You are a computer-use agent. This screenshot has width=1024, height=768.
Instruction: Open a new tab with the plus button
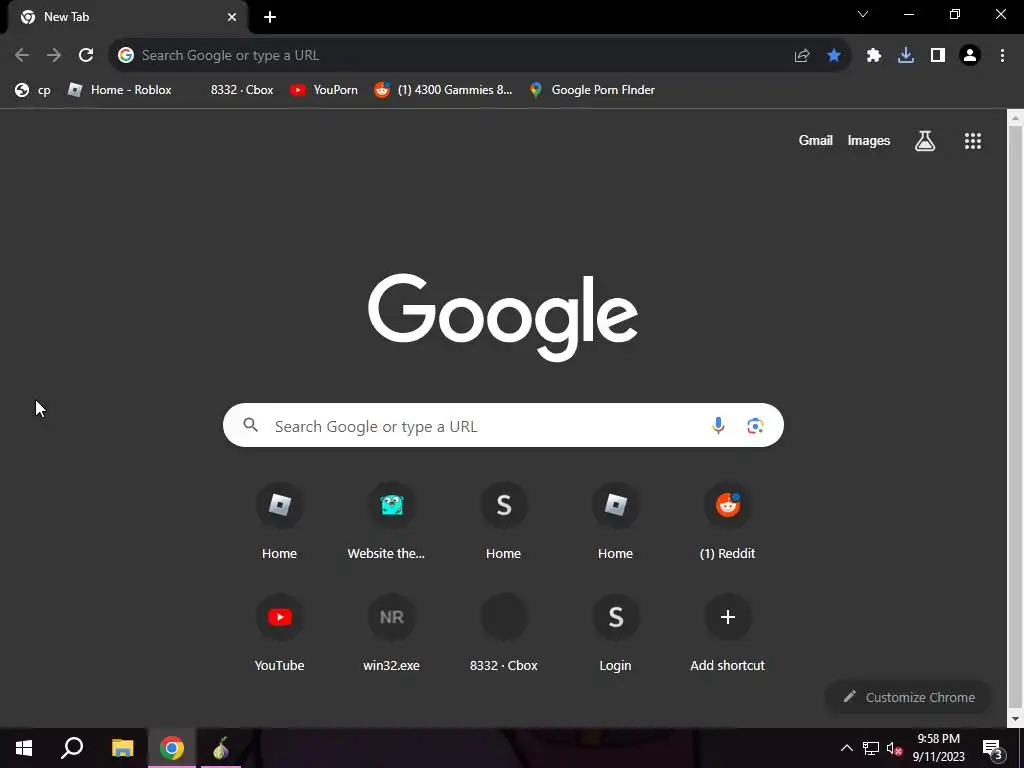click(270, 17)
